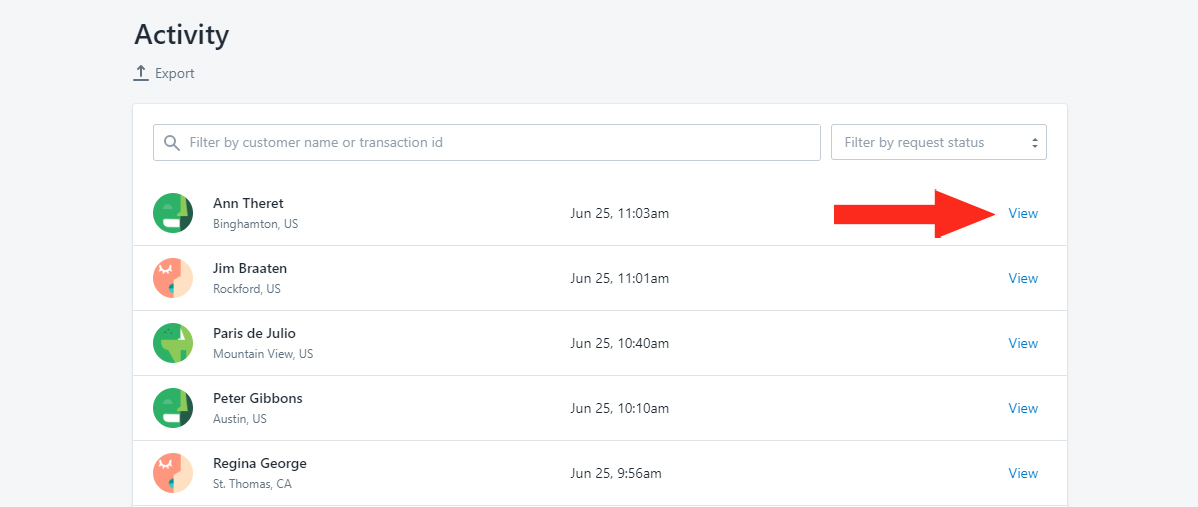1198x507 pixels.
Task: Select Ann Theret's green avatar
Action: coord(173,213)
